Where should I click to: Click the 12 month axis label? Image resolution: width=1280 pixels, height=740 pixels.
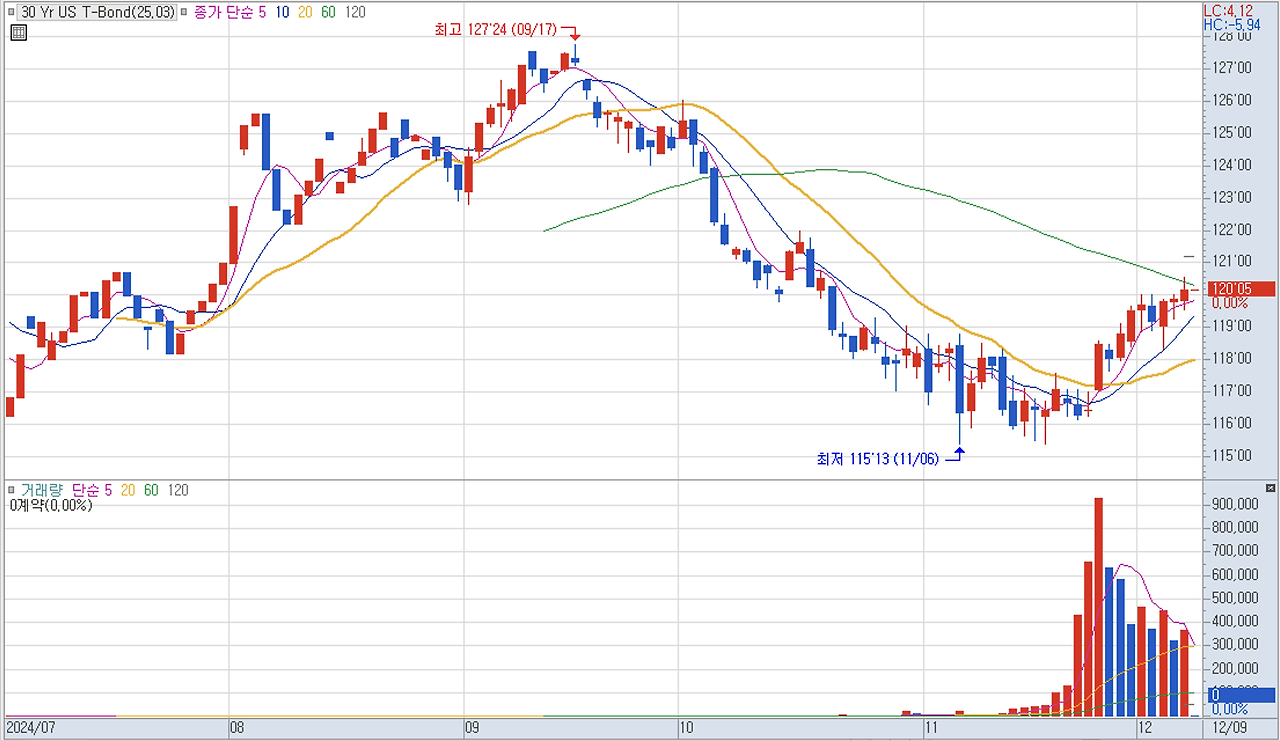(1145, 727)
